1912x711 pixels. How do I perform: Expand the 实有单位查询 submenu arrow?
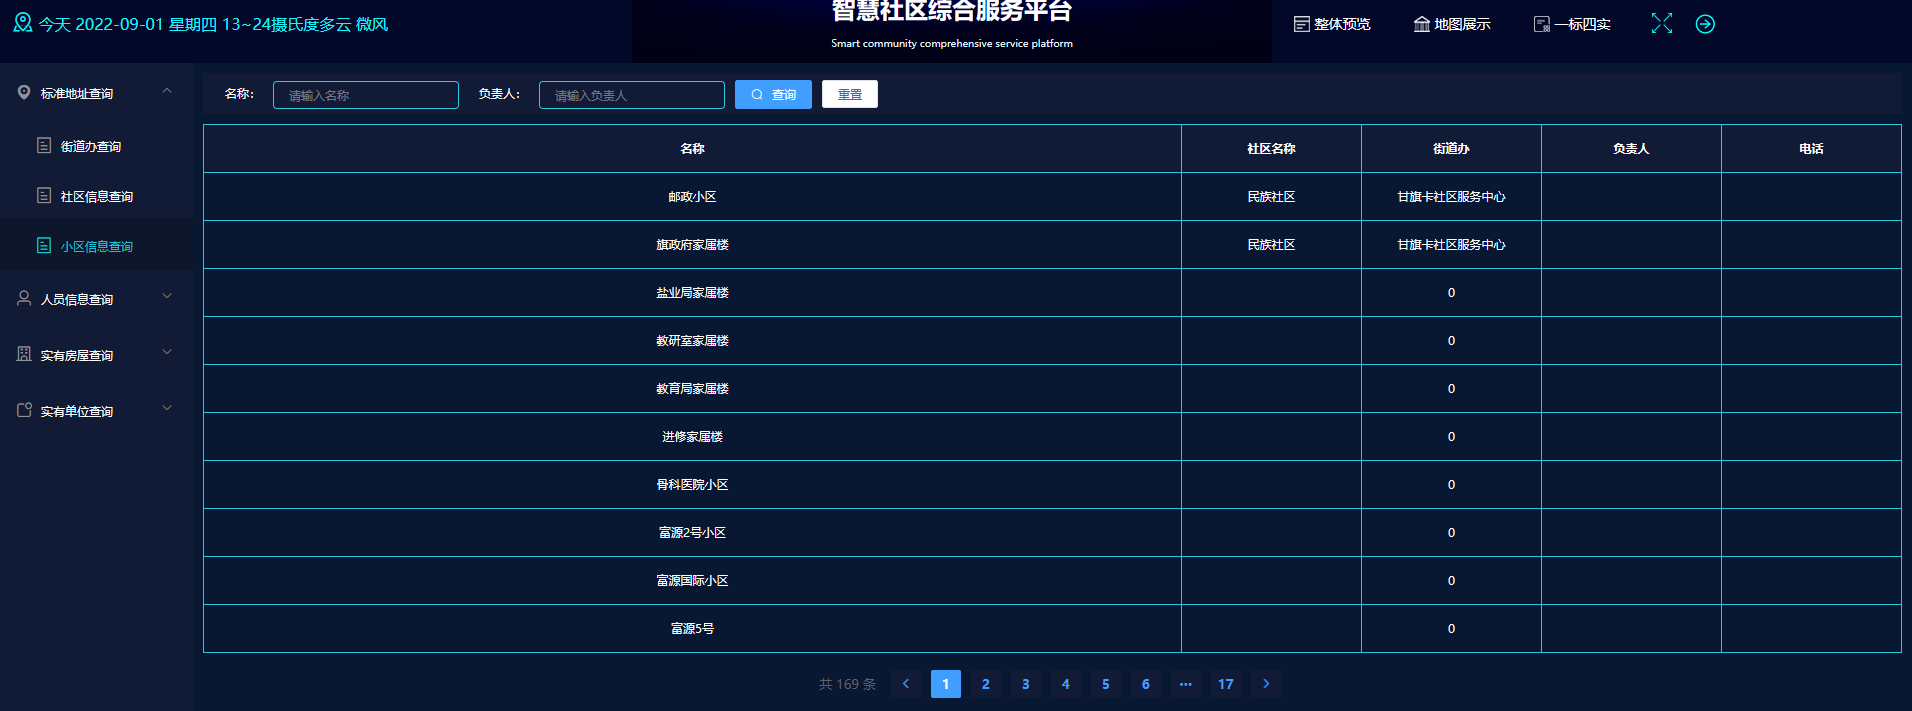coord(167,409)
